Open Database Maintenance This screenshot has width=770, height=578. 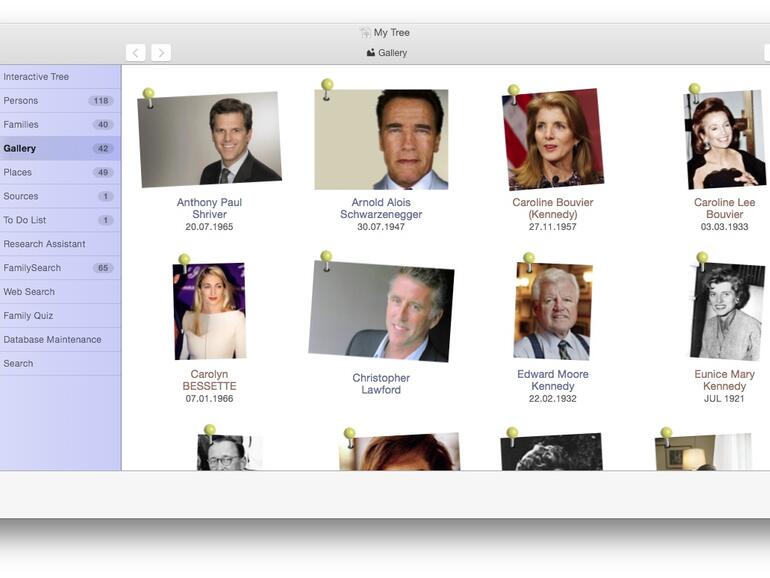(x=60, y=339)
